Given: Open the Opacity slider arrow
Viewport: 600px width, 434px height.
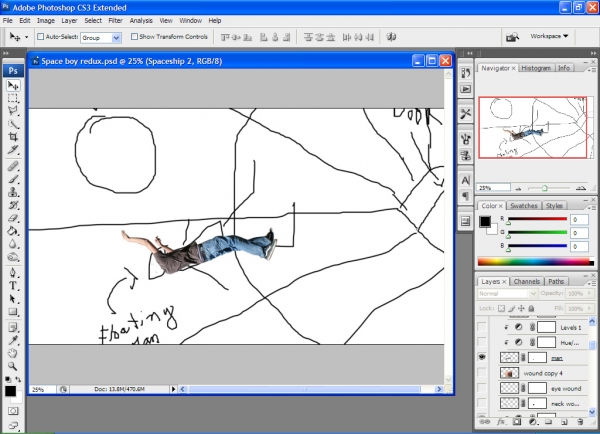Looking at the screenshot, I should pyautogui.click(x=589, y=294).
